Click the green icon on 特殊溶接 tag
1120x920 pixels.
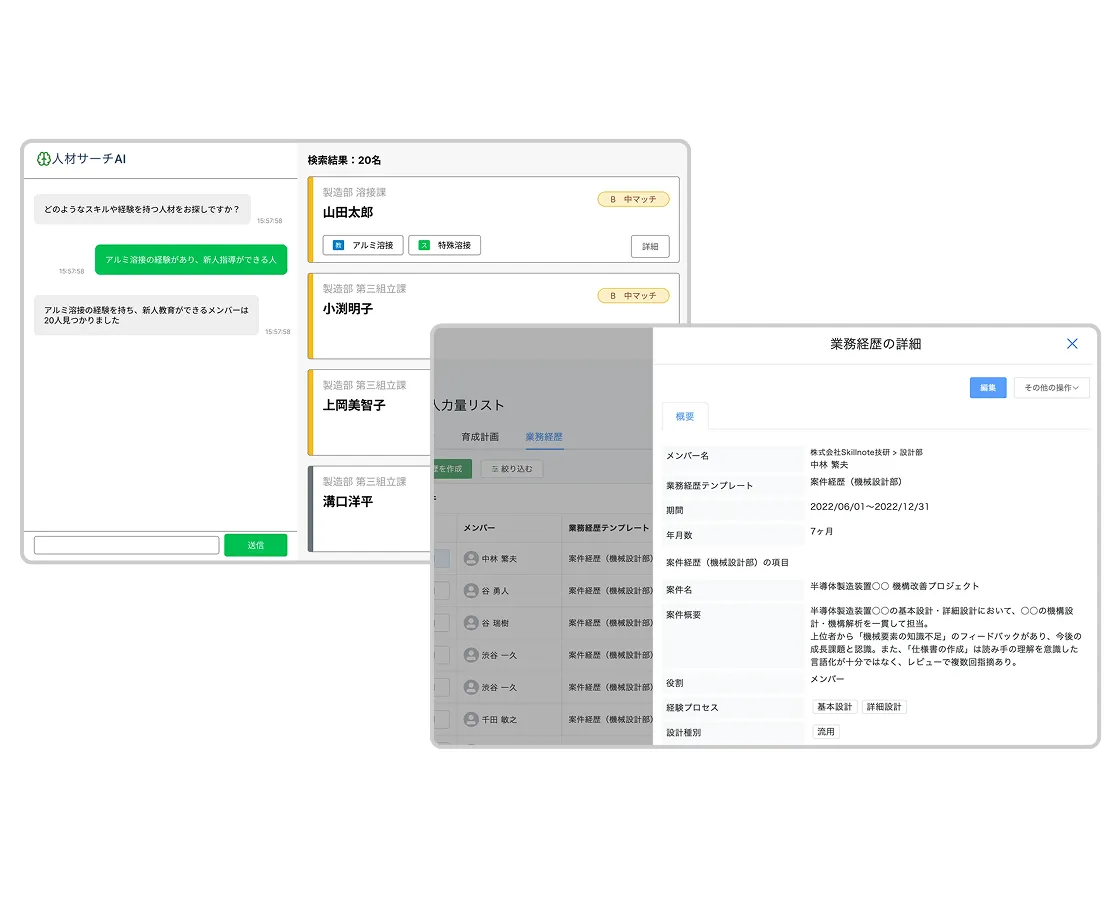click(x=424, y=245)
